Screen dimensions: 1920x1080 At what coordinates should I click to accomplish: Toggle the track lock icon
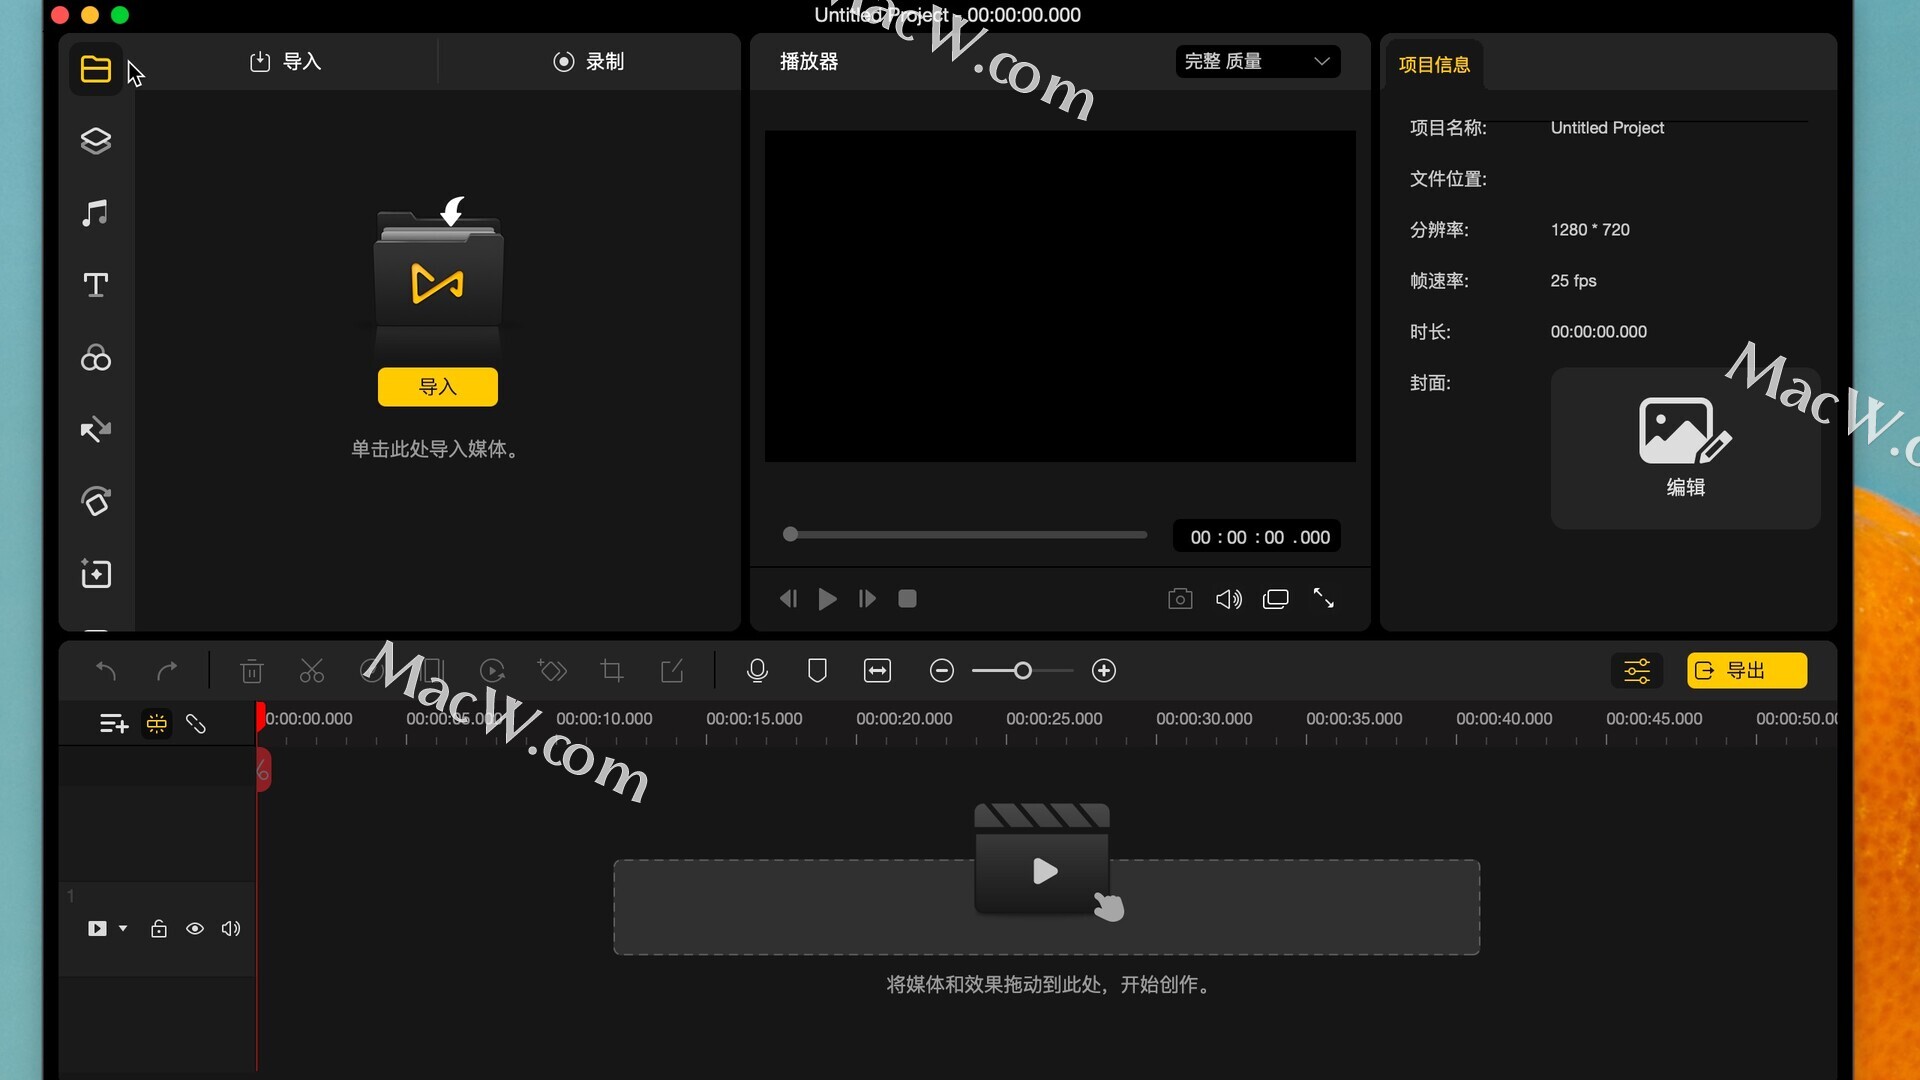pos(159,929)
